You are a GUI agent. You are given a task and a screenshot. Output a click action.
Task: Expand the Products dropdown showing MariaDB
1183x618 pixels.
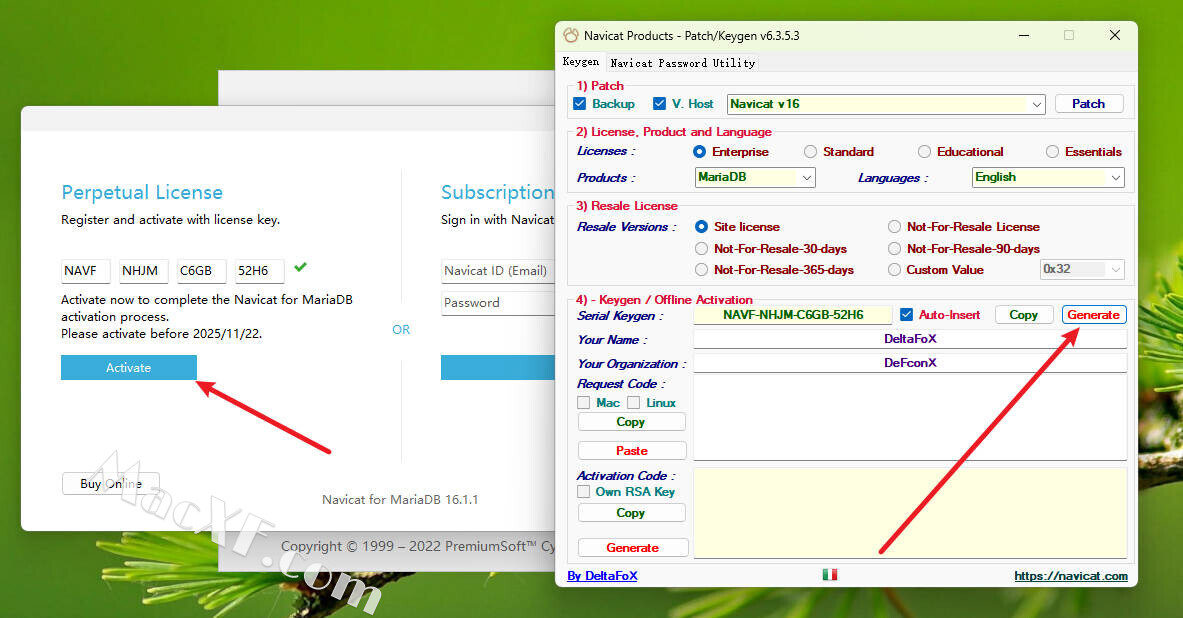point(806,178)
